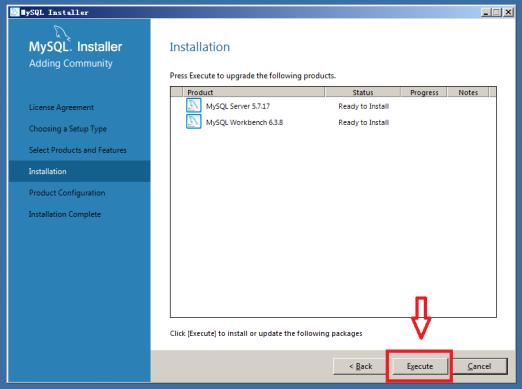Click 'Click [Execute] to install or update' hint text

[266, 333]
